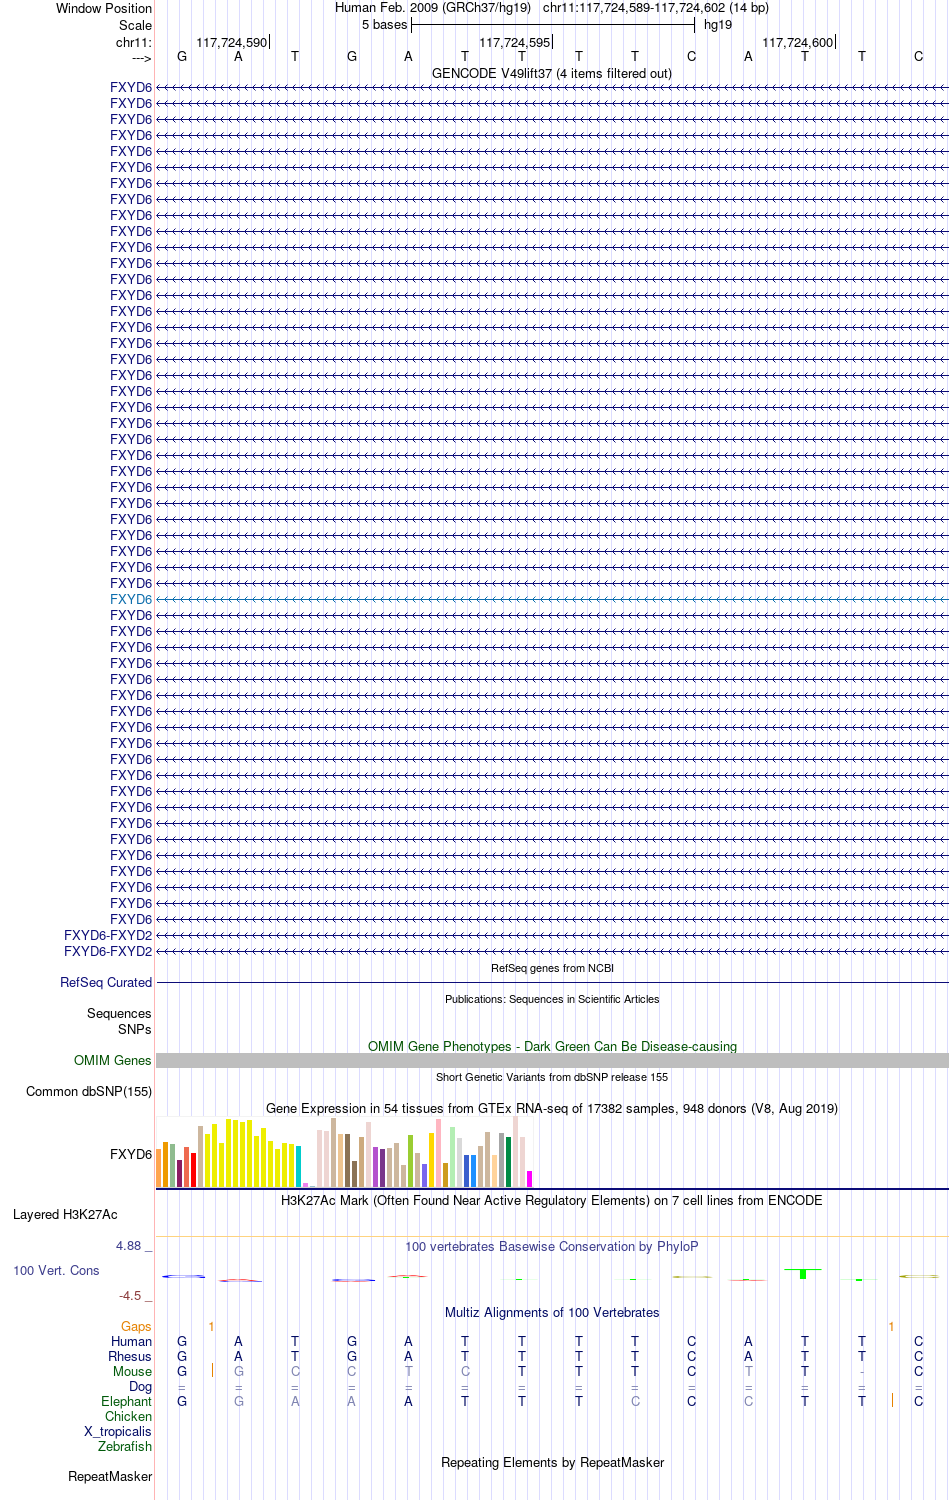Open the RefSeq Curated track label
The width and height of the screenshot is (950, 1500).
tap(106, 982)
